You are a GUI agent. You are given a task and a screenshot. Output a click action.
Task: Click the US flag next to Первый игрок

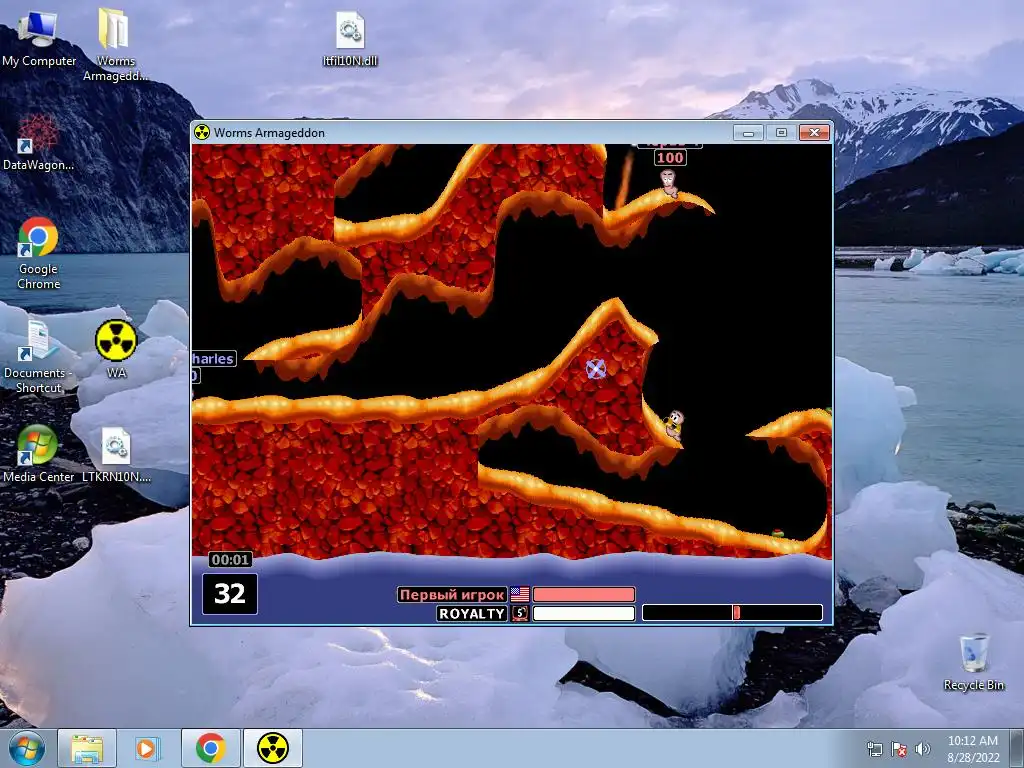pos(520,594)
